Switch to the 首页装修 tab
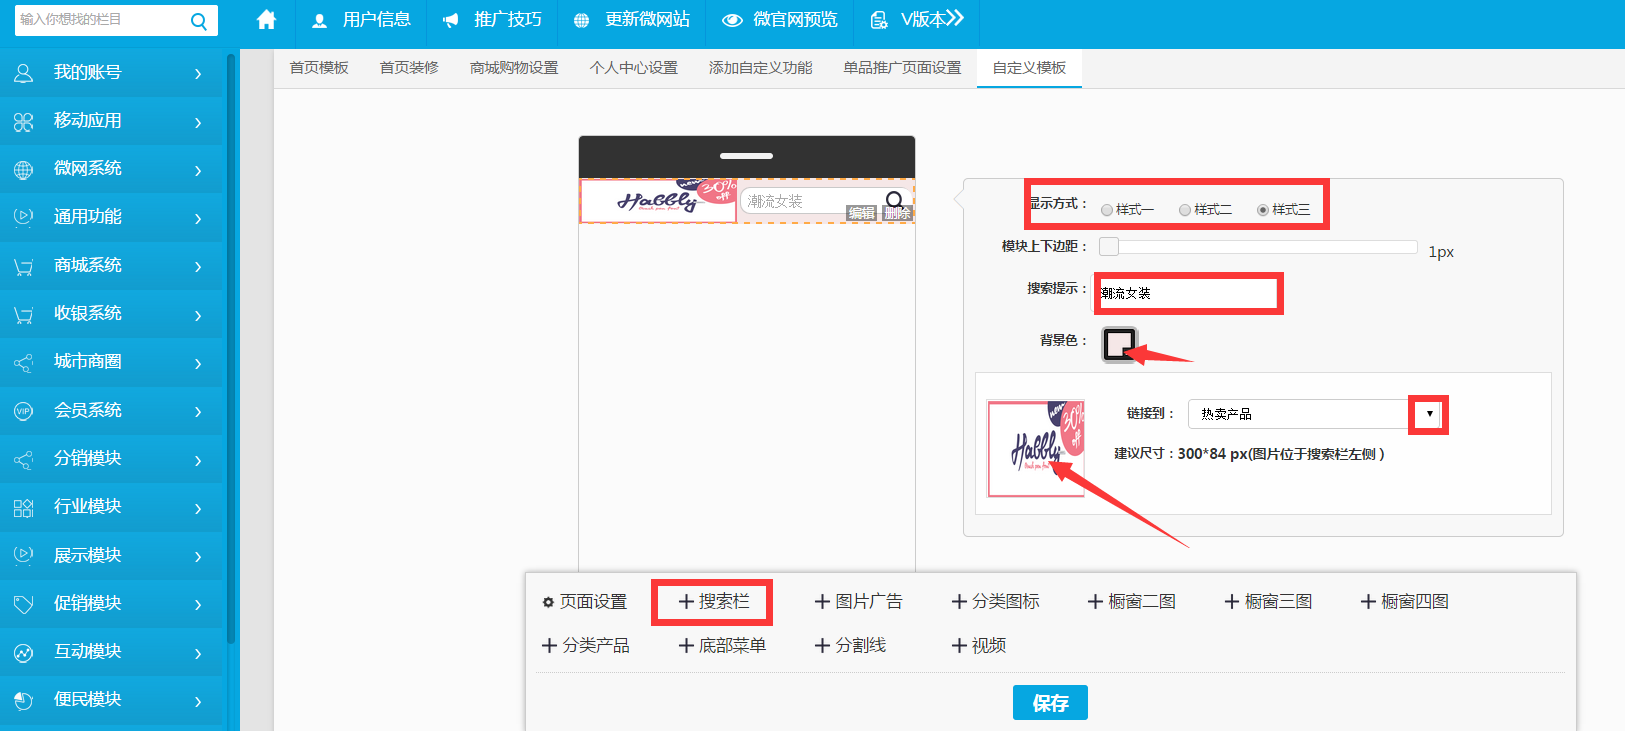1625x731 pixels. tap(409, 68)
